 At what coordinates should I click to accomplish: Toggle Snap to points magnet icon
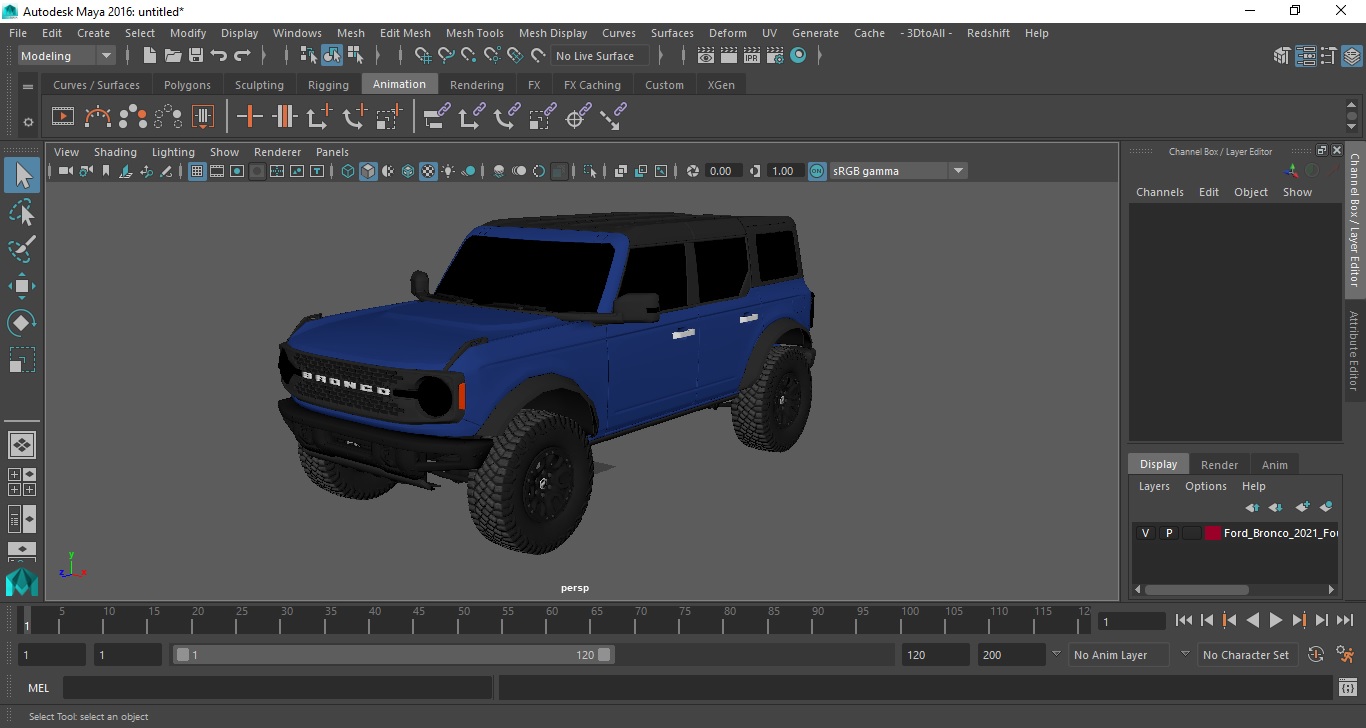pyautogui.click(x=469, y=56)
